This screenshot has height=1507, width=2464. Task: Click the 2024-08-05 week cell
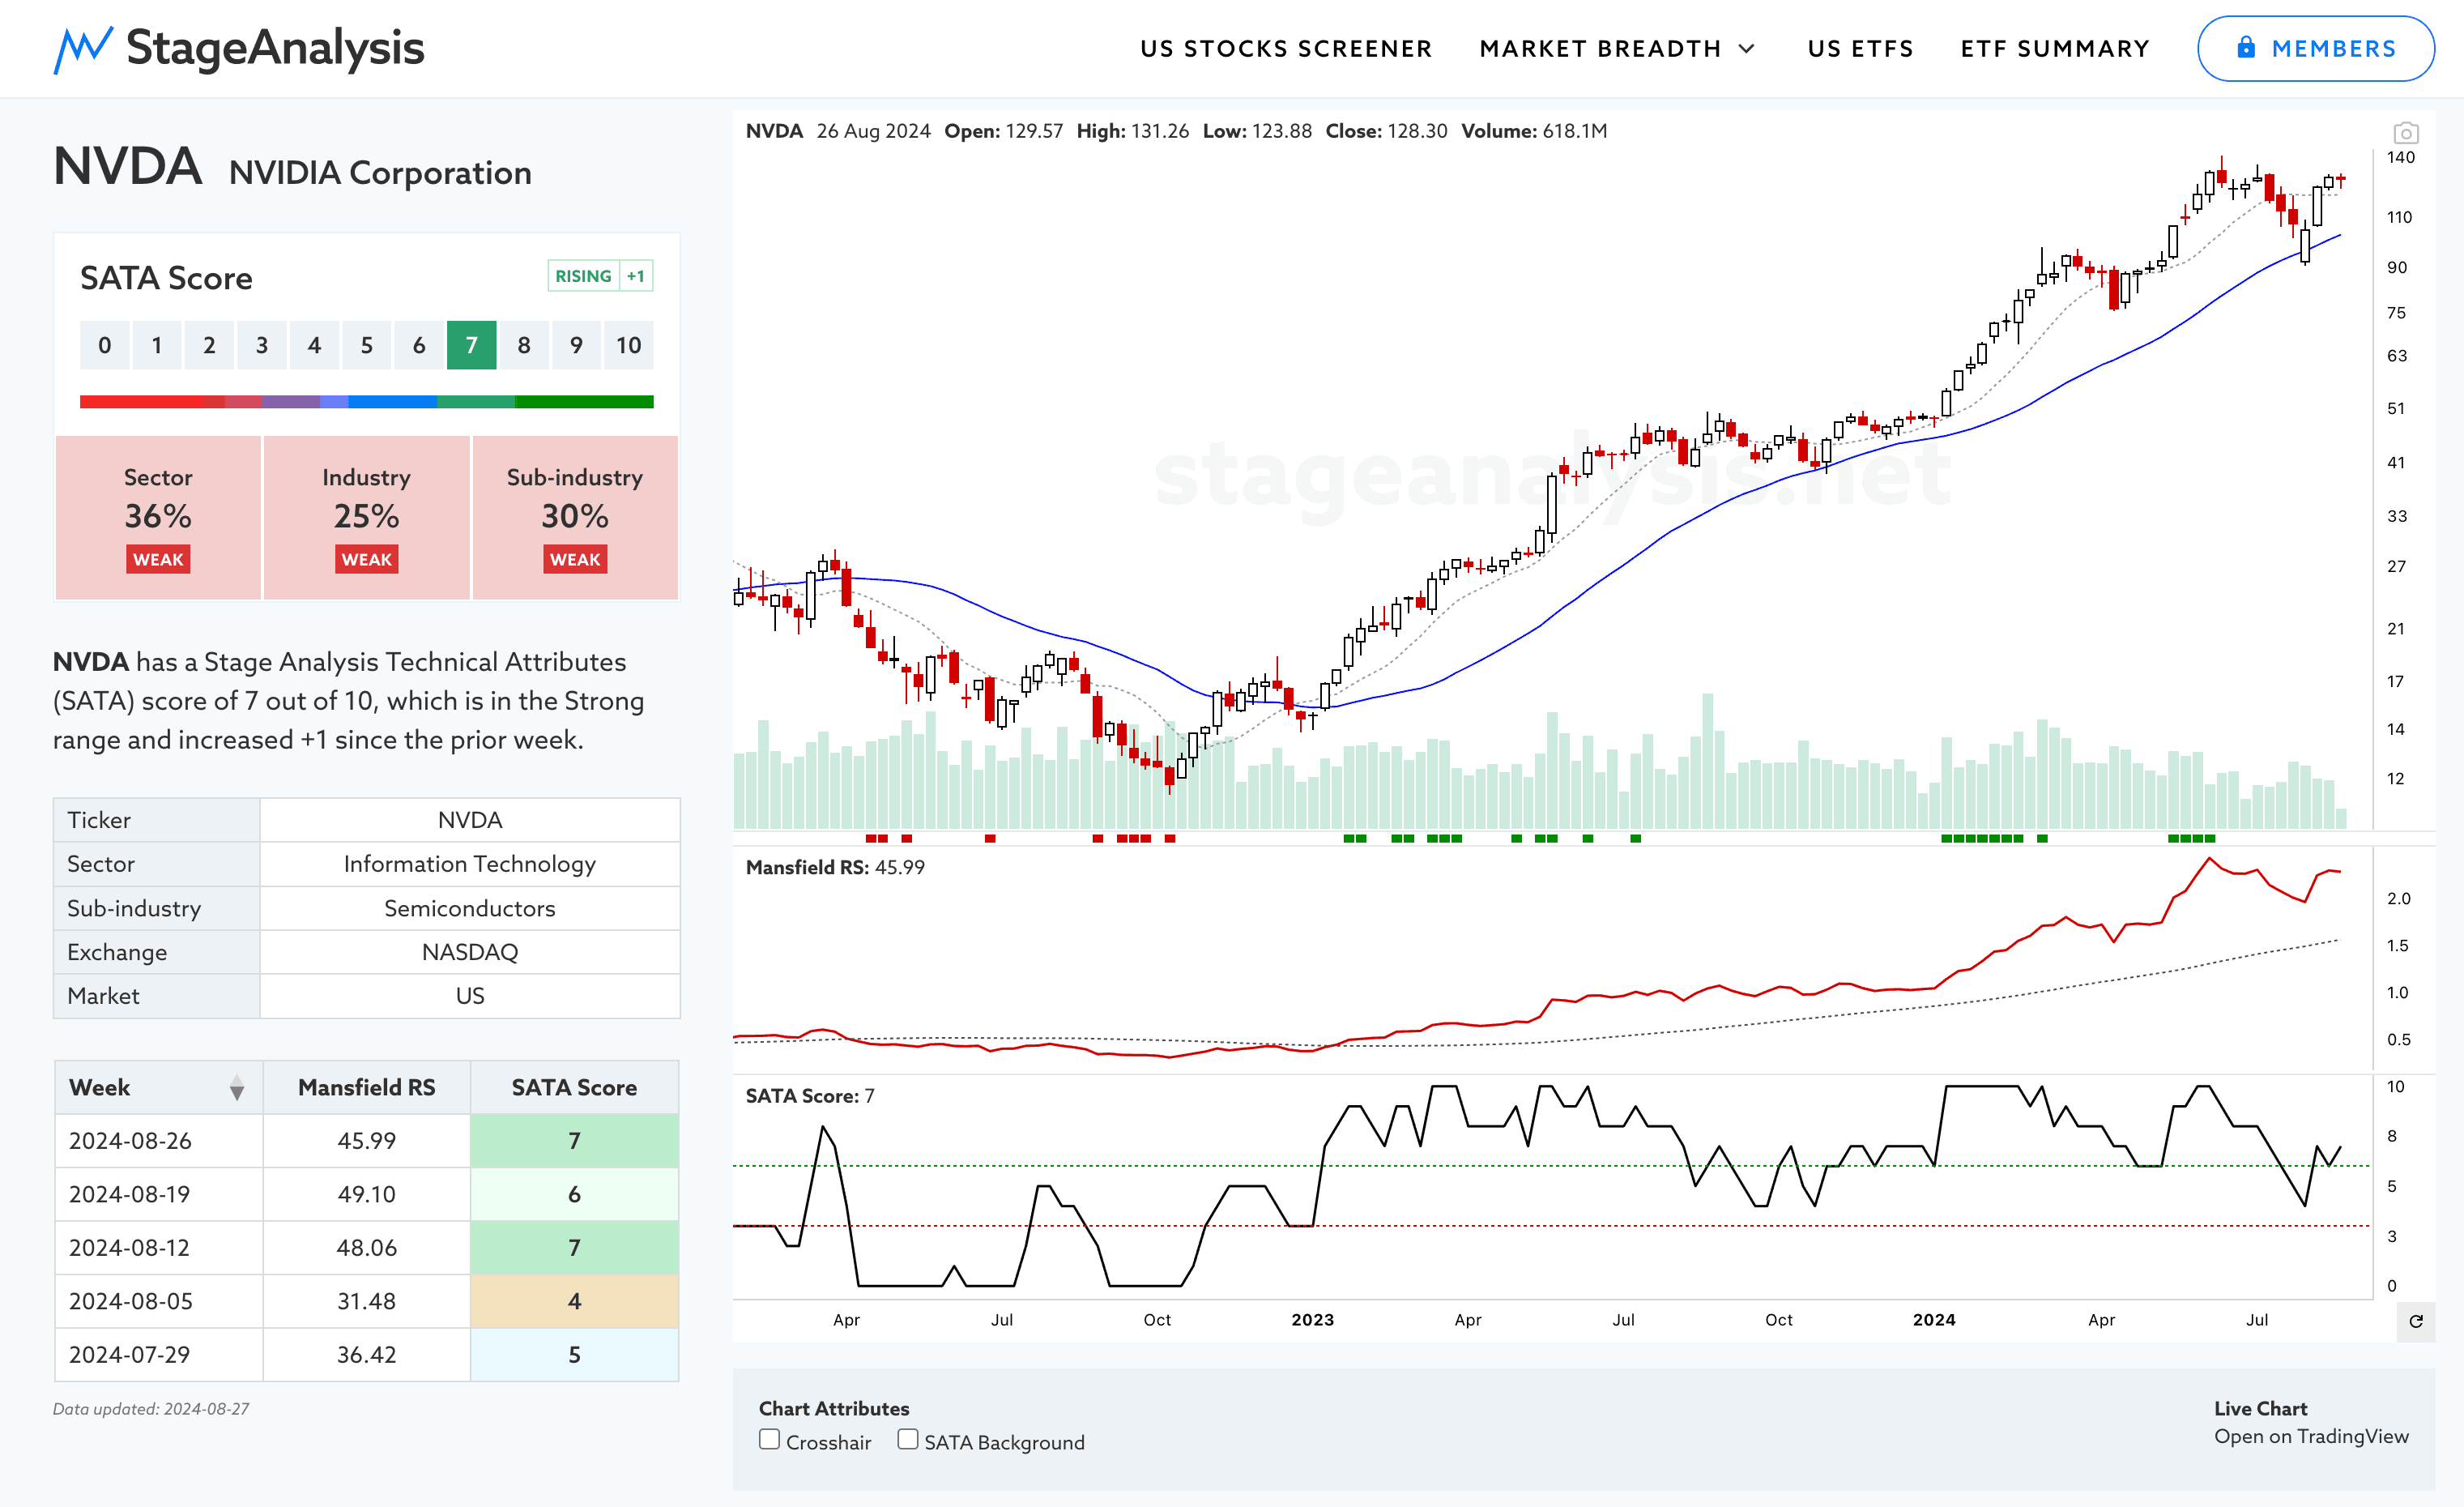159,1301
